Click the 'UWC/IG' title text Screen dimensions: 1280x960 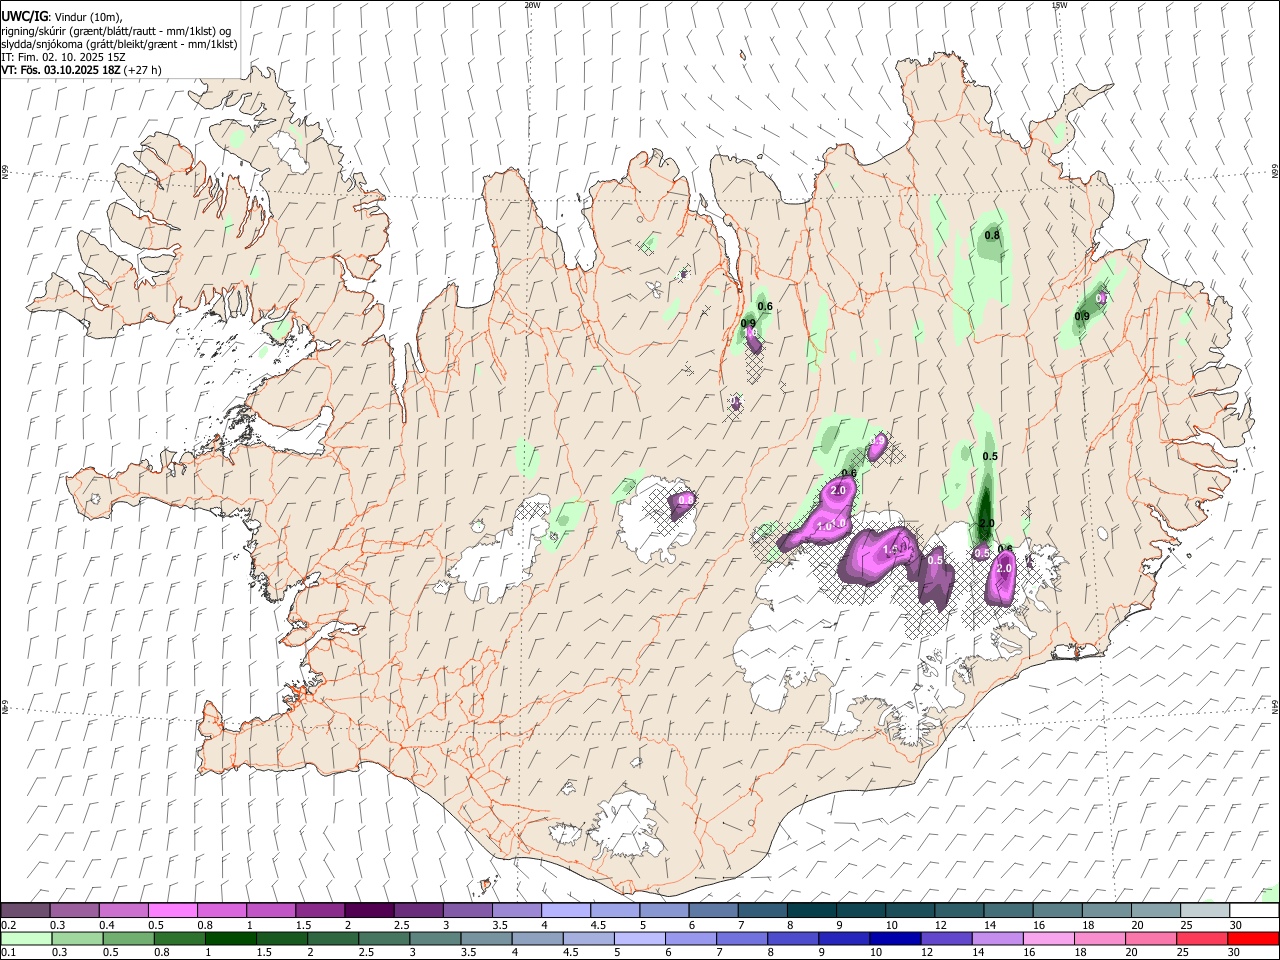click(24, 16)
